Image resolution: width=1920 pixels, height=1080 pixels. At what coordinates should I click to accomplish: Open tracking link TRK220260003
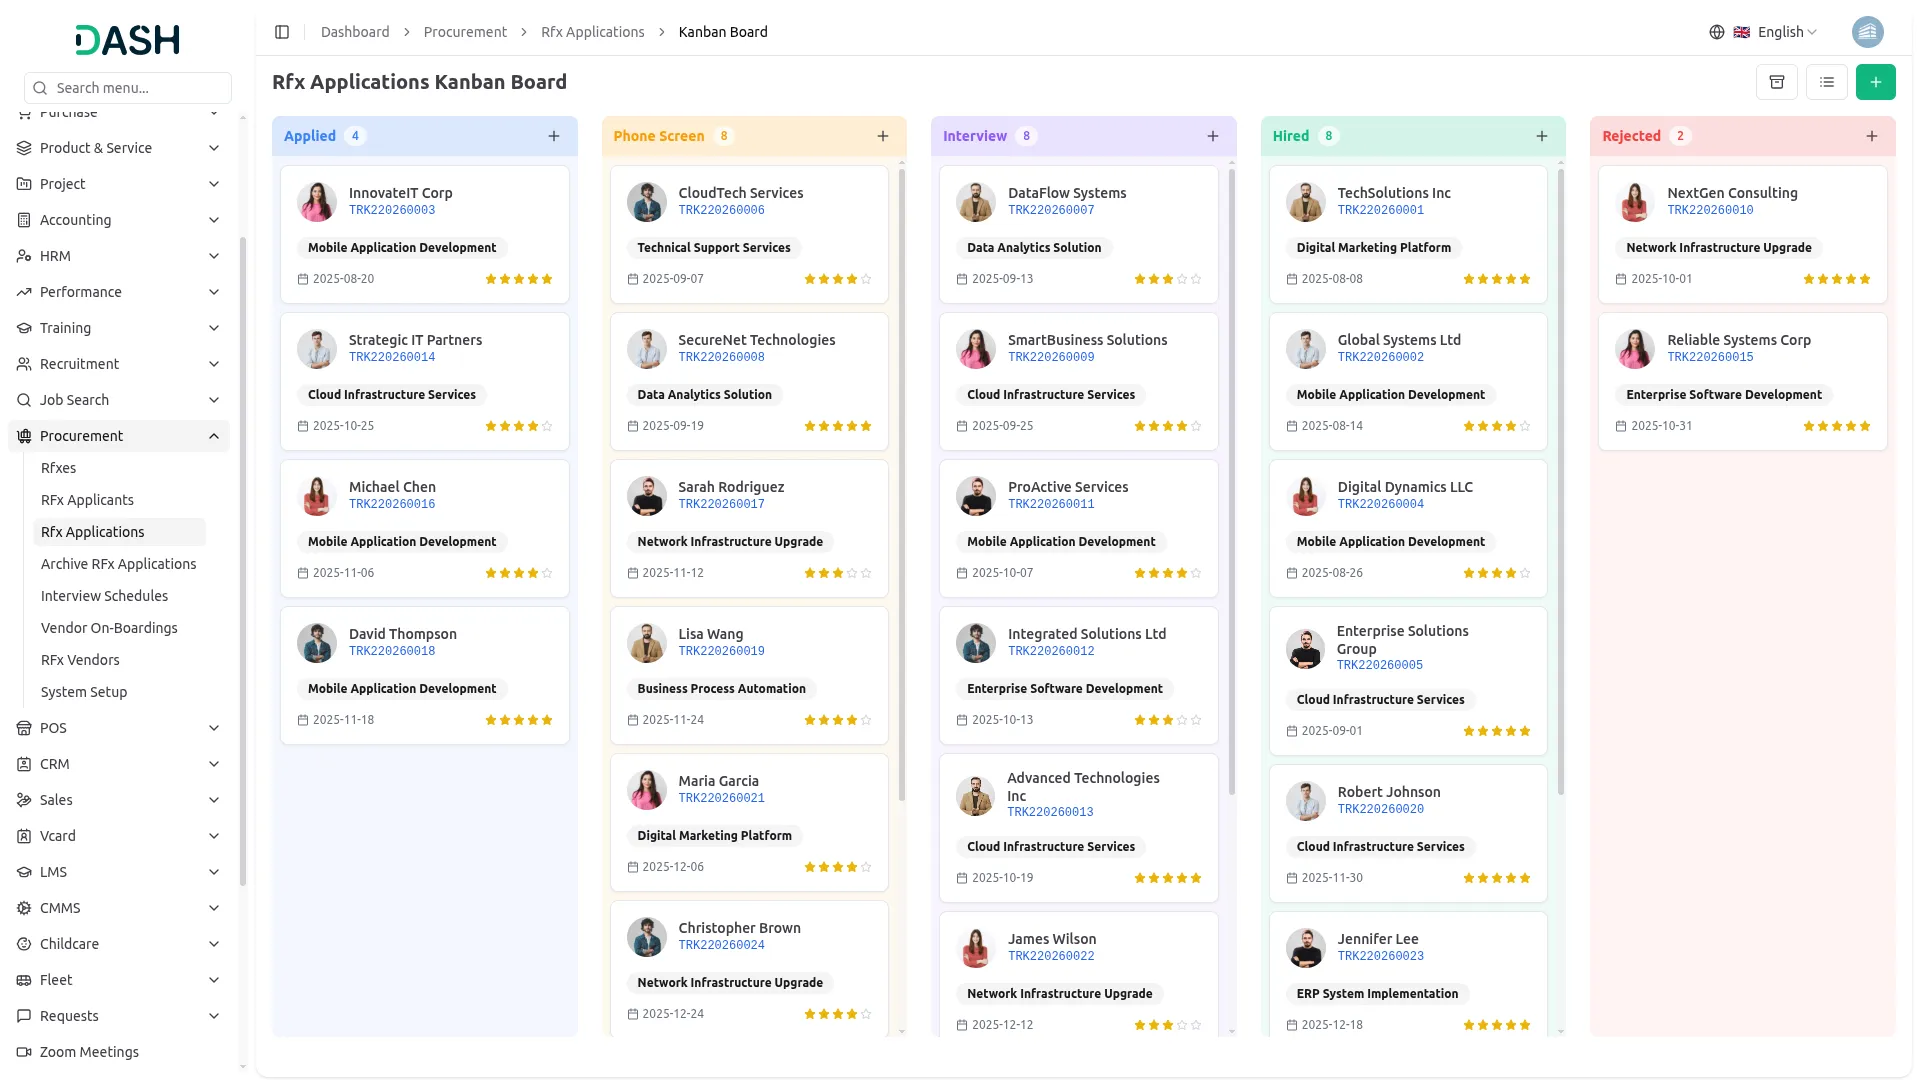pyautogui.click(x=392, y=210)
